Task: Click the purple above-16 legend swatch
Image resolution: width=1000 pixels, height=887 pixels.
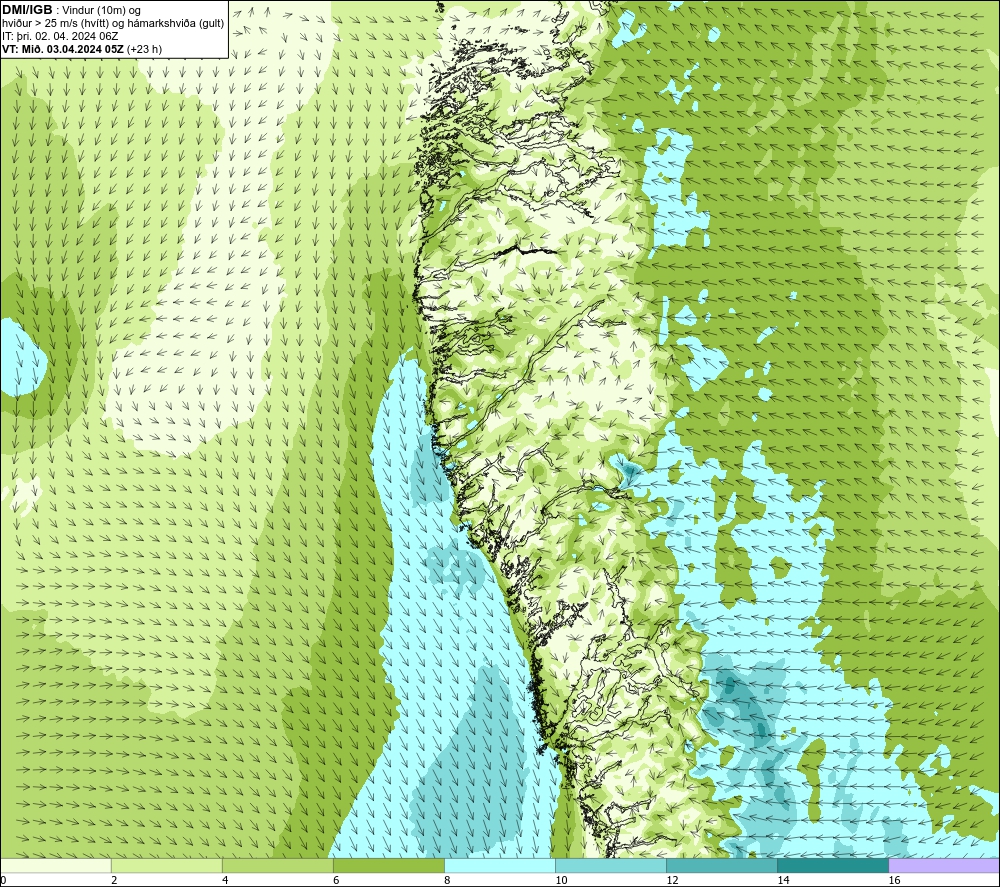Action: pos(944,865)
